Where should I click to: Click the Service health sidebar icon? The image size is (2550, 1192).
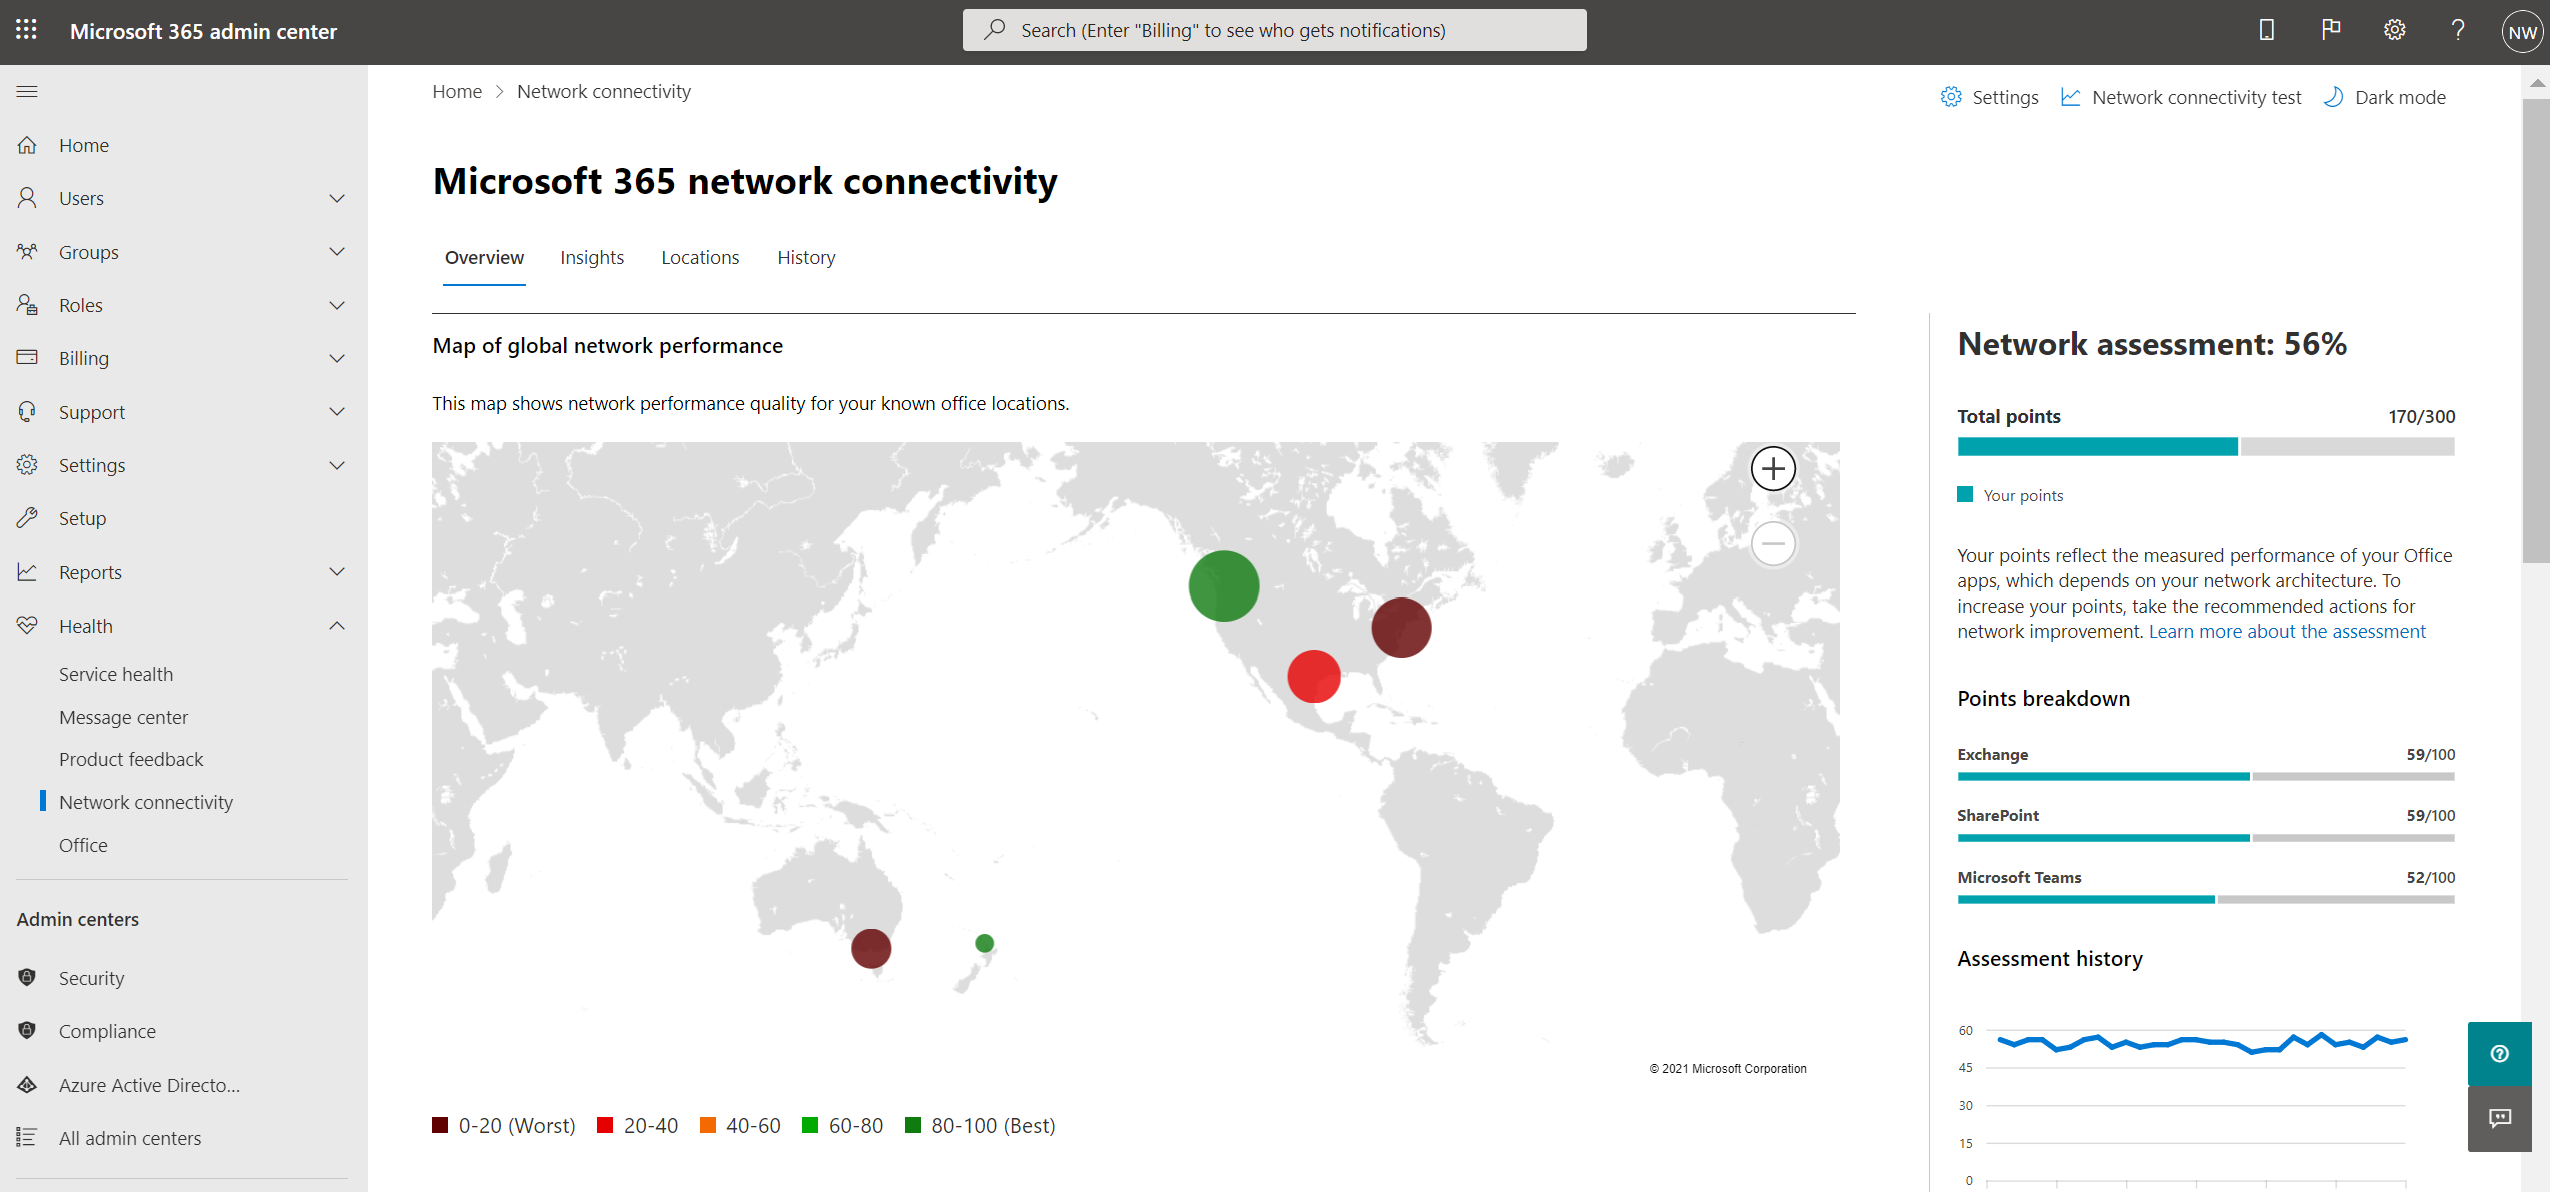coord(115,673)
